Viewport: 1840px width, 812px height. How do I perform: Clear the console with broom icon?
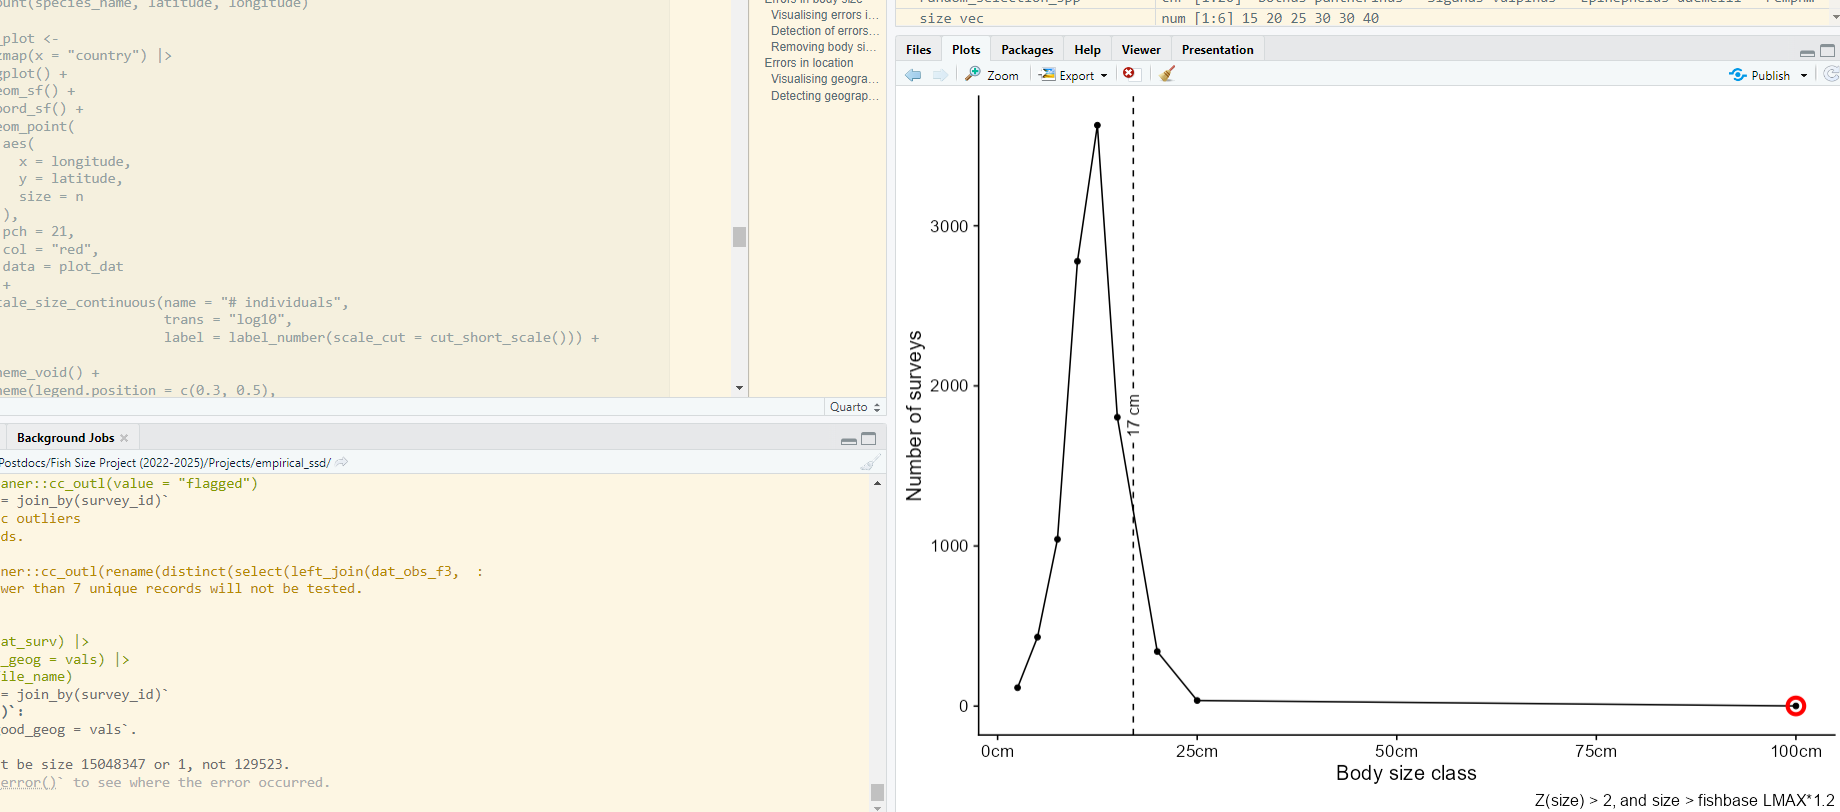(x=870, y=462)
